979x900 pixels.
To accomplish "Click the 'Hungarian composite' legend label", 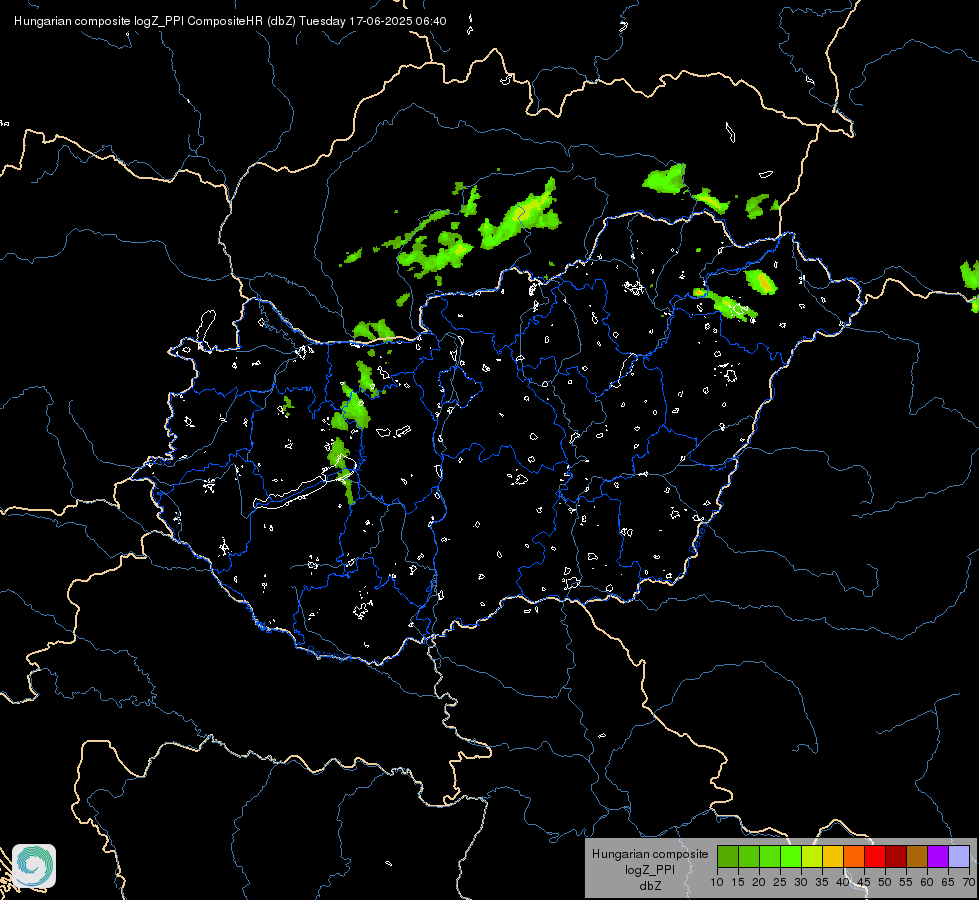I will [650, 854].
